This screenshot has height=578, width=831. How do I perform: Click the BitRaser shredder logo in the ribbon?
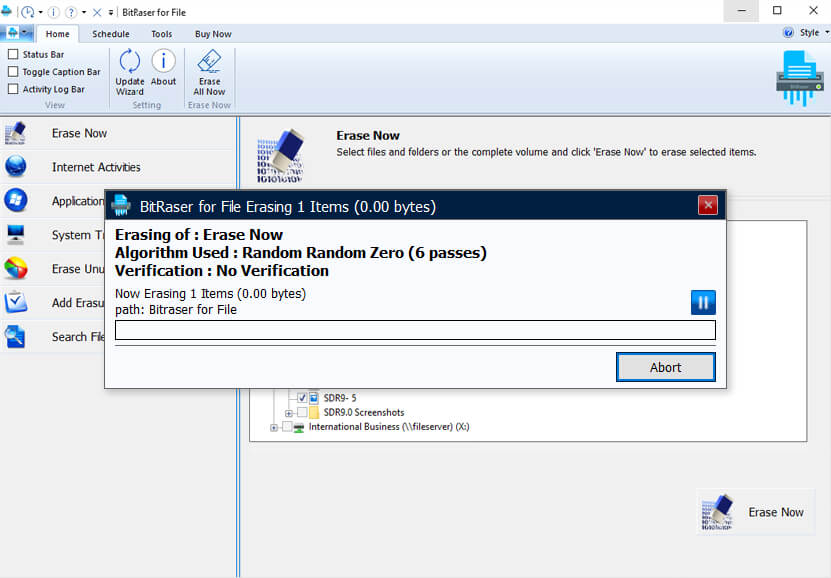[x=800, y=78]
